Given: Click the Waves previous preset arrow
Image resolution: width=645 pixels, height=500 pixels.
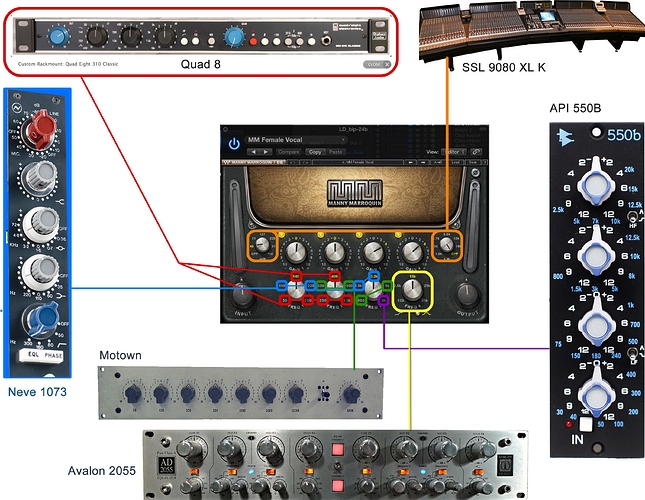Looking at the screenshot, I should coord(411,162).
